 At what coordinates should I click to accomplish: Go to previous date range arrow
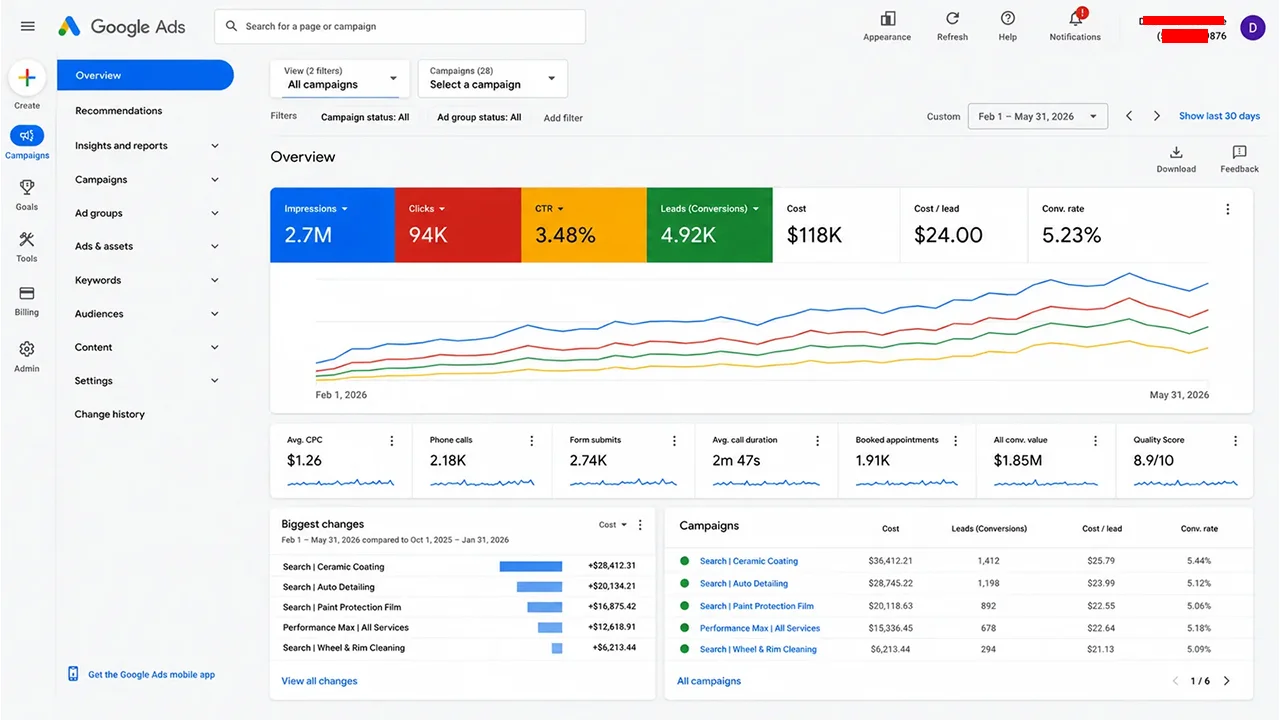(1129, 116)
